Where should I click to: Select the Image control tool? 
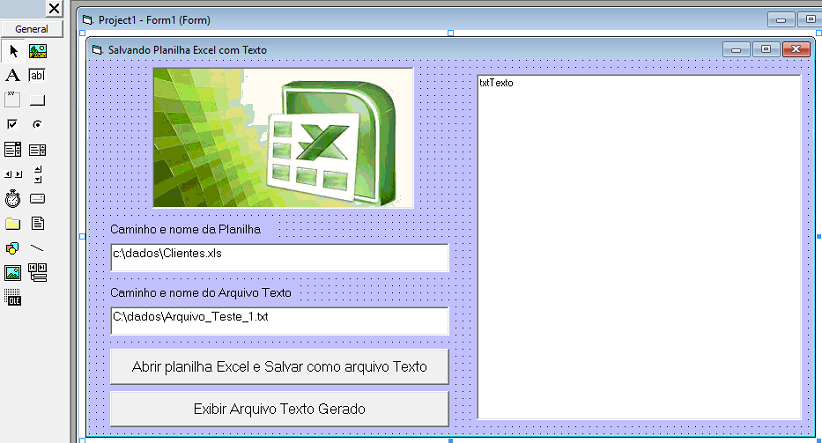(x=13, y=273)
